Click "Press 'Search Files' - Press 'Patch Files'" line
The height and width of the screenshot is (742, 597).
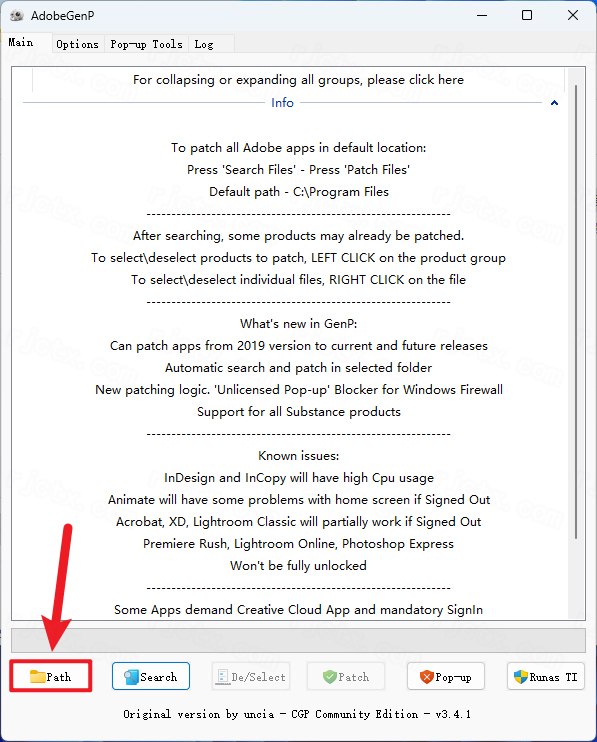point(298,169)
